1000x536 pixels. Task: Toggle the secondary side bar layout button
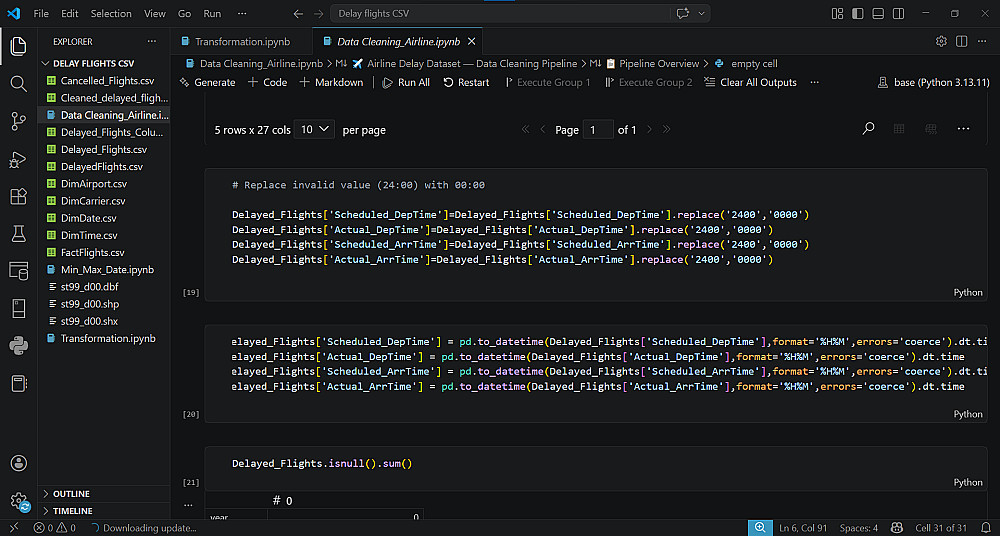898,13
